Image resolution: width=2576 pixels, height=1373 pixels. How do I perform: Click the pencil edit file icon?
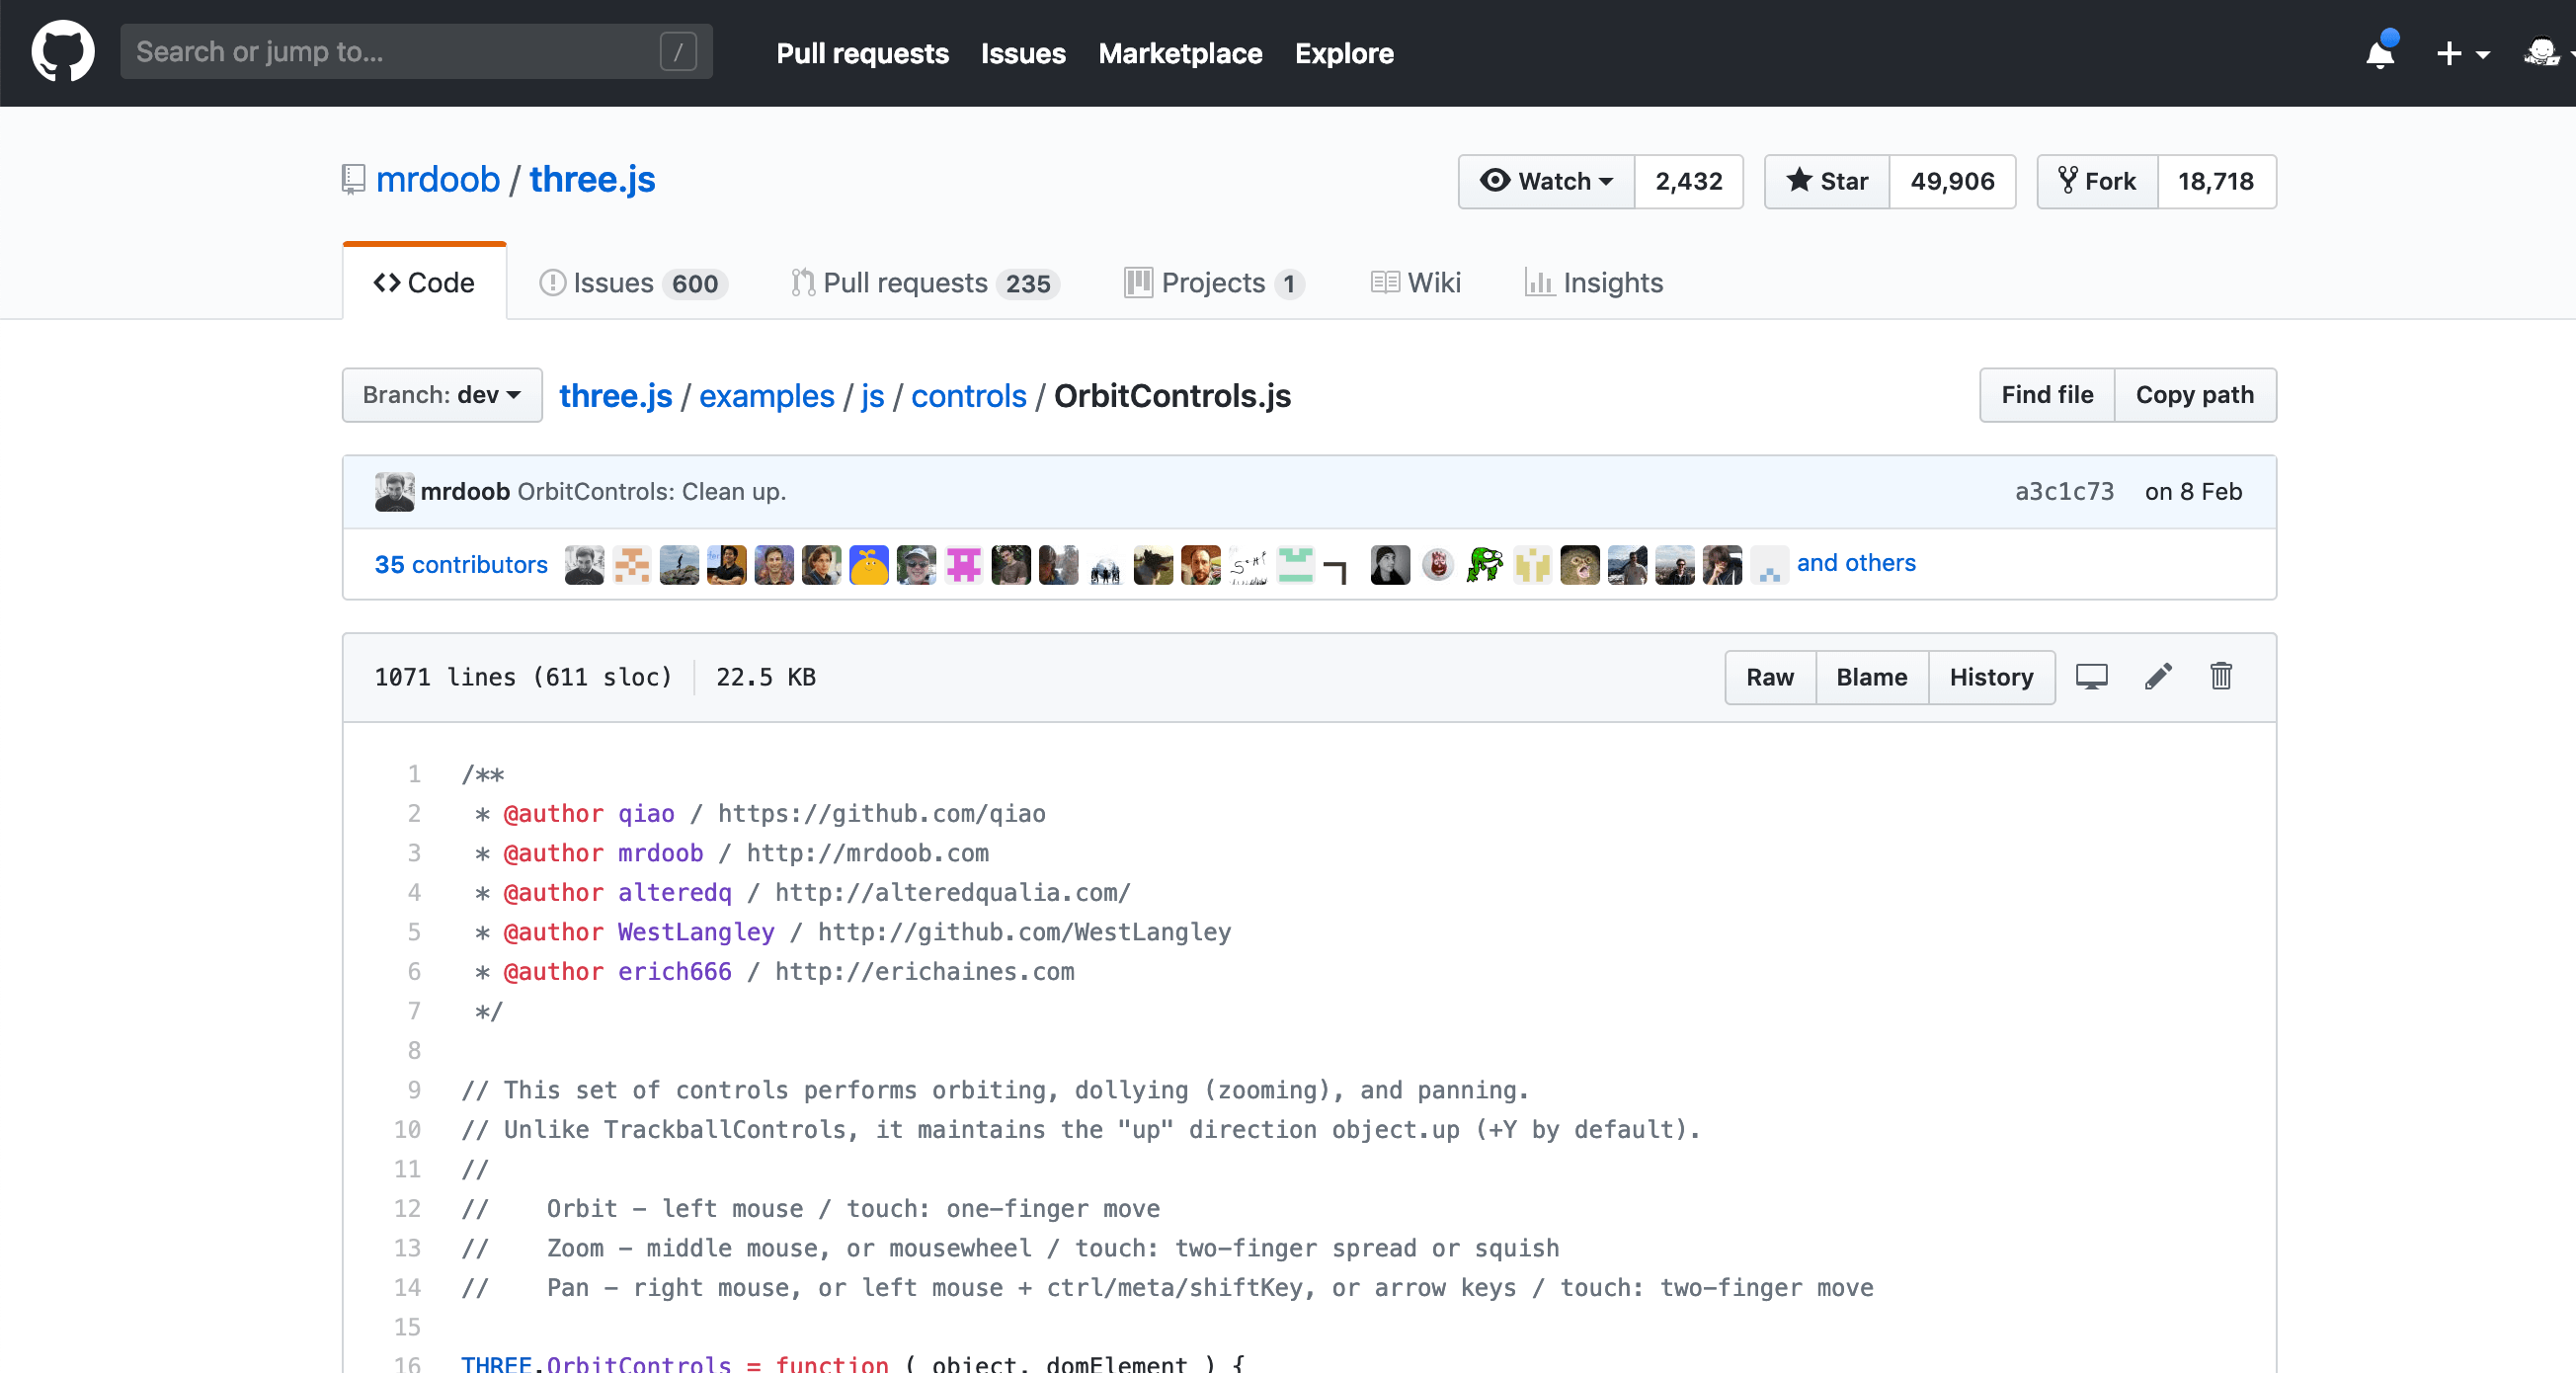click(2158, 677)
